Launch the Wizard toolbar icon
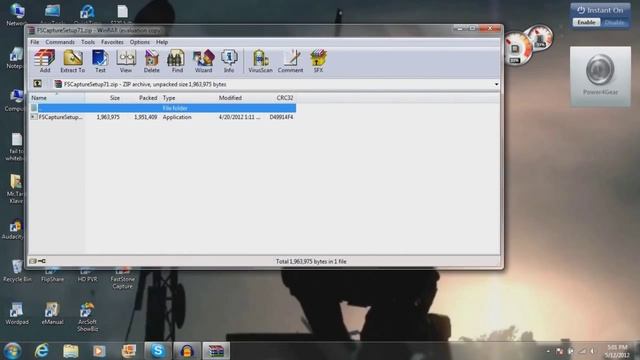This screenshot has width=640, height=360. pos(203,61)
